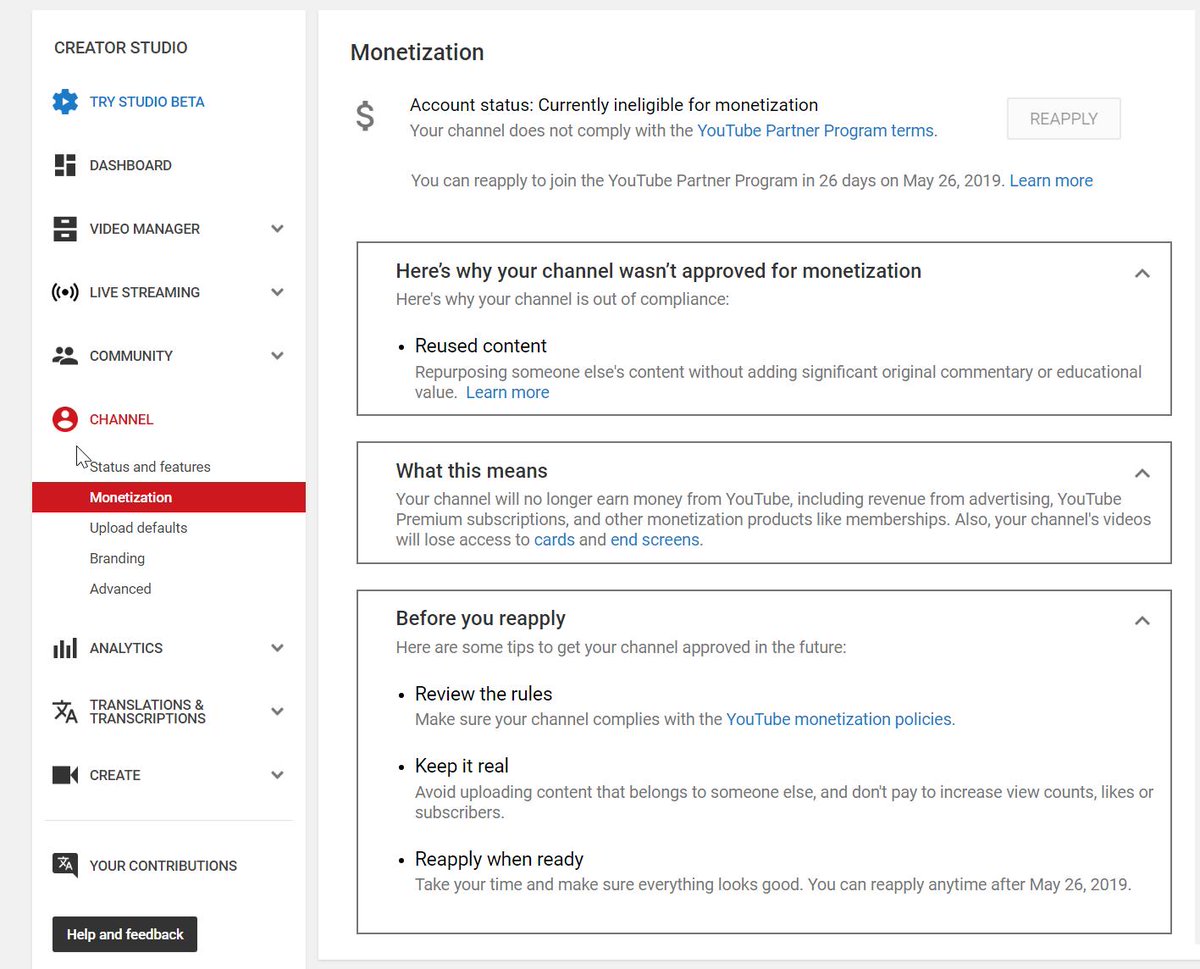This screenshot has height=969, width=1200.
Task: Click Learn more after the reapply date
Action: pyautogui.click(x=1051, y=181)
